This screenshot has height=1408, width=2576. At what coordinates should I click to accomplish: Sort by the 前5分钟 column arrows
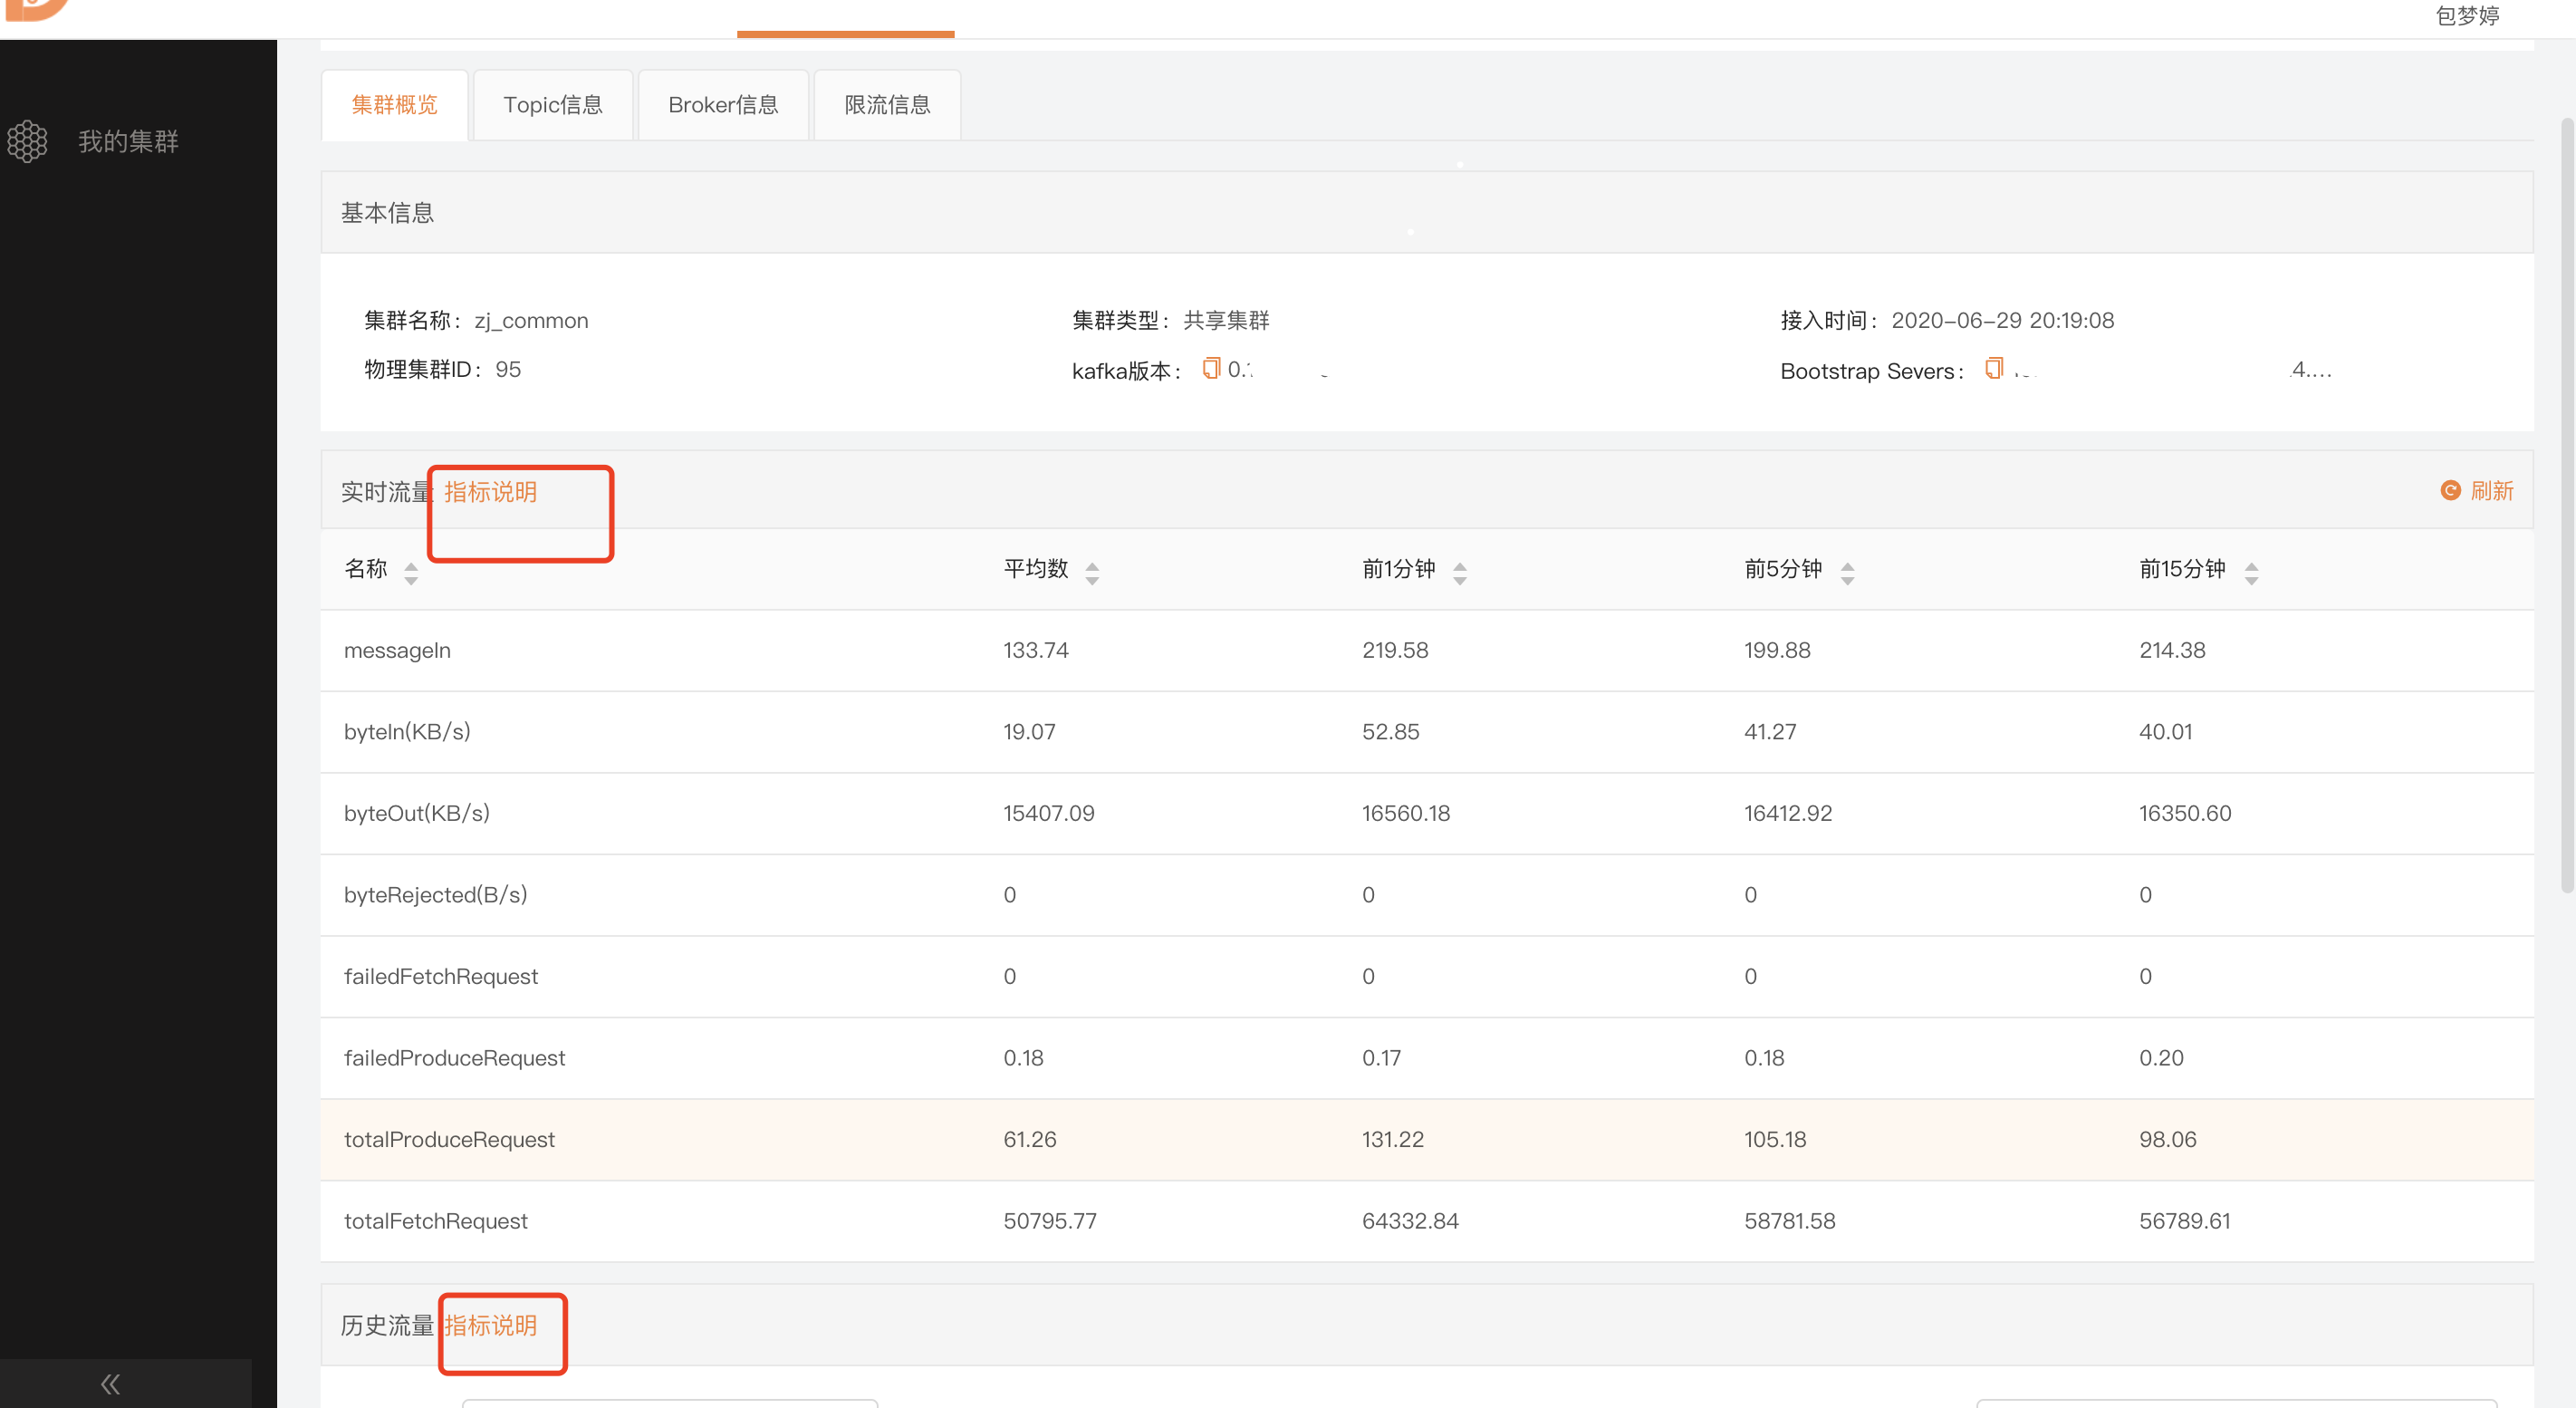pyautogui.click(x=1846, y=573)
